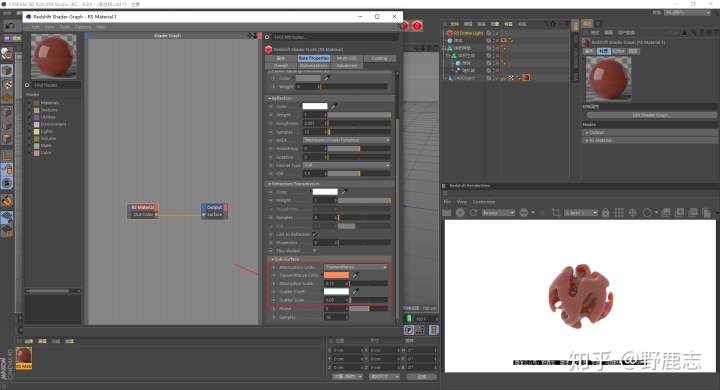720x390 pixels.
Task: Click the Edit Shader Graph button
Action: tap(652, 115)
